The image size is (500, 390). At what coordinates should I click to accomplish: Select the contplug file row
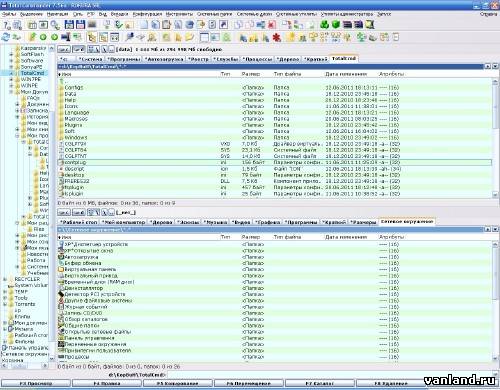275,162
